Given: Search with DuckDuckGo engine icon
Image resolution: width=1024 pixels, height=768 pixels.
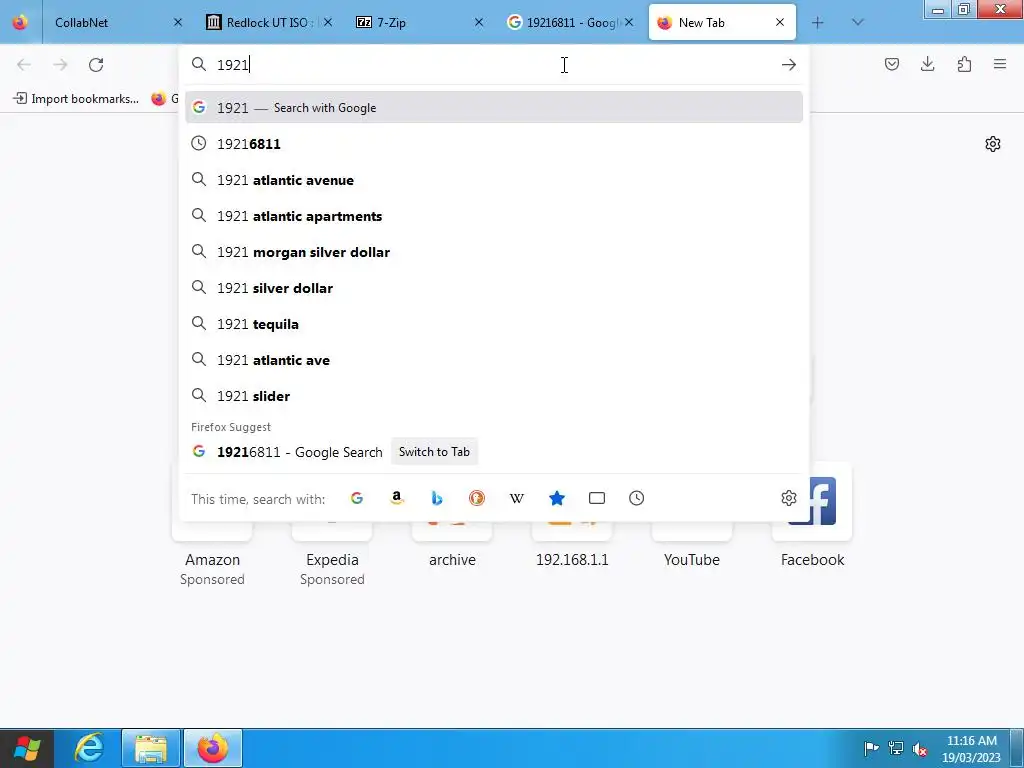Looking at the screenshot, I should (477, 498).
